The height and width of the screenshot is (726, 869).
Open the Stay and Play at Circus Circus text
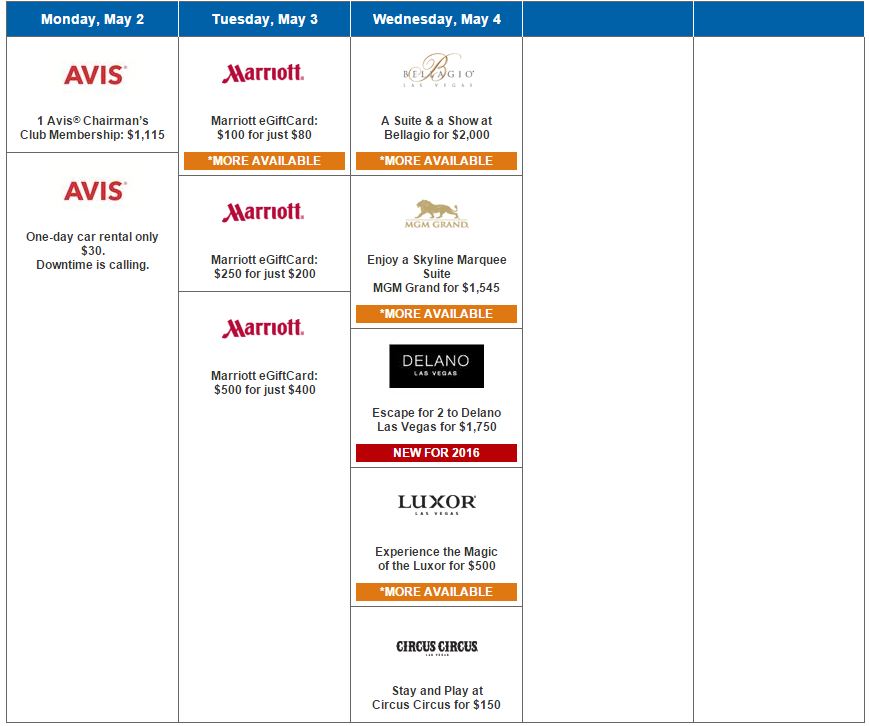coord(436,698)
